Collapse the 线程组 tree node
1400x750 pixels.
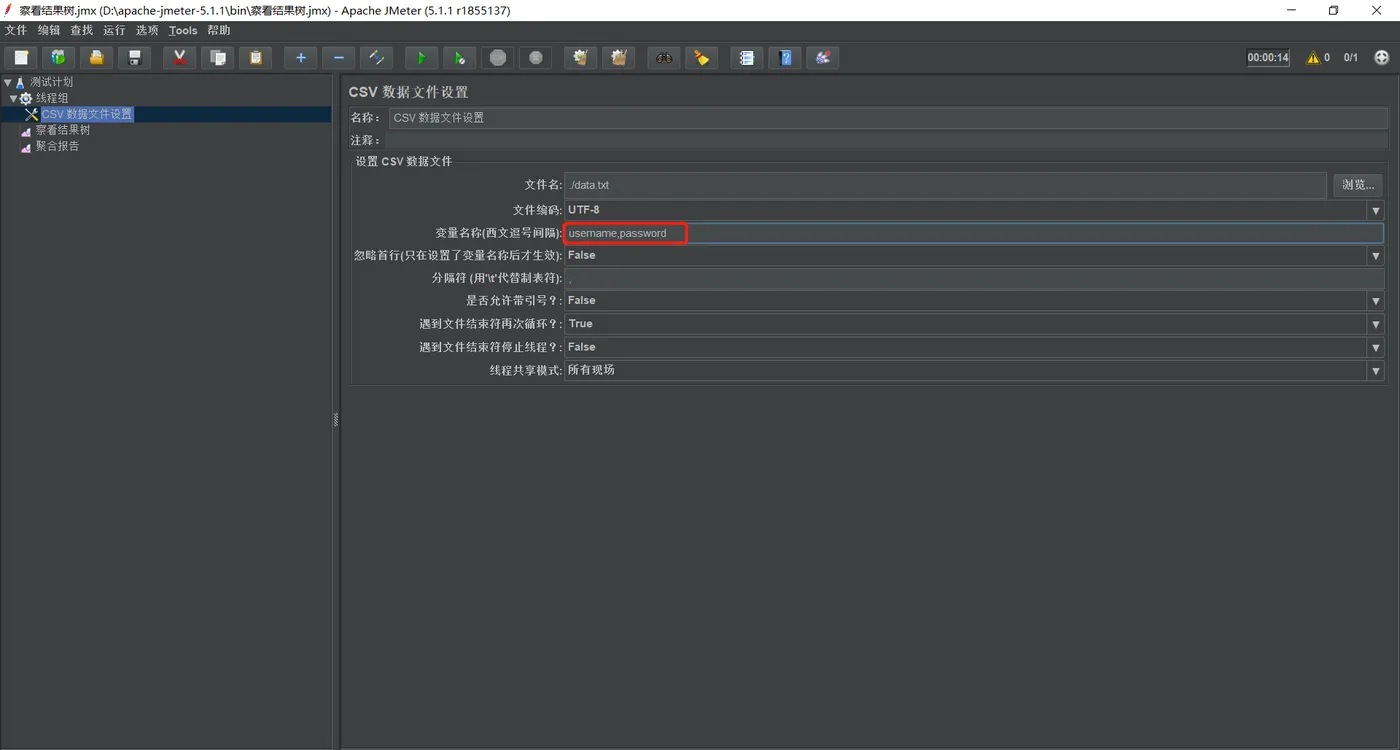(x=13, y=99)
